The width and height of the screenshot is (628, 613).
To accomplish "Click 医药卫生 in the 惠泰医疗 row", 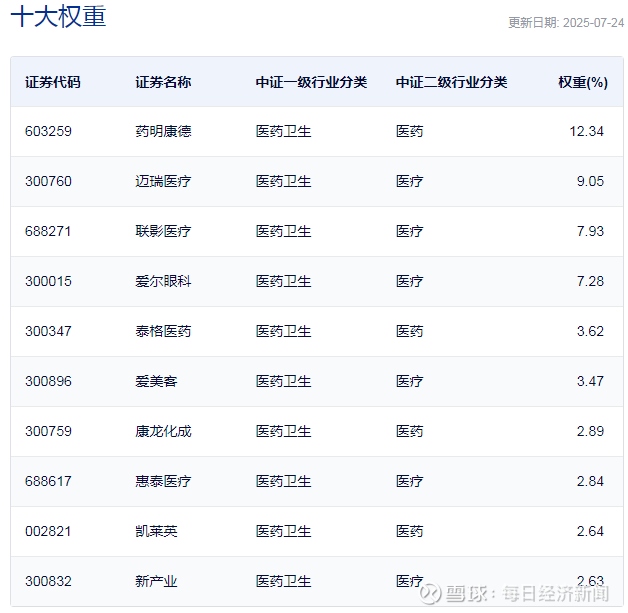I will 284,481.
